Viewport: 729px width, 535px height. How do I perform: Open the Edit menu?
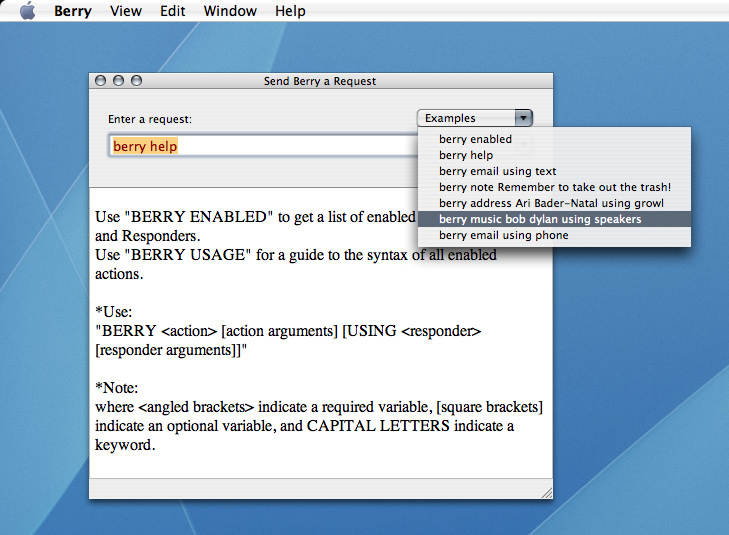tap(172, 11)
